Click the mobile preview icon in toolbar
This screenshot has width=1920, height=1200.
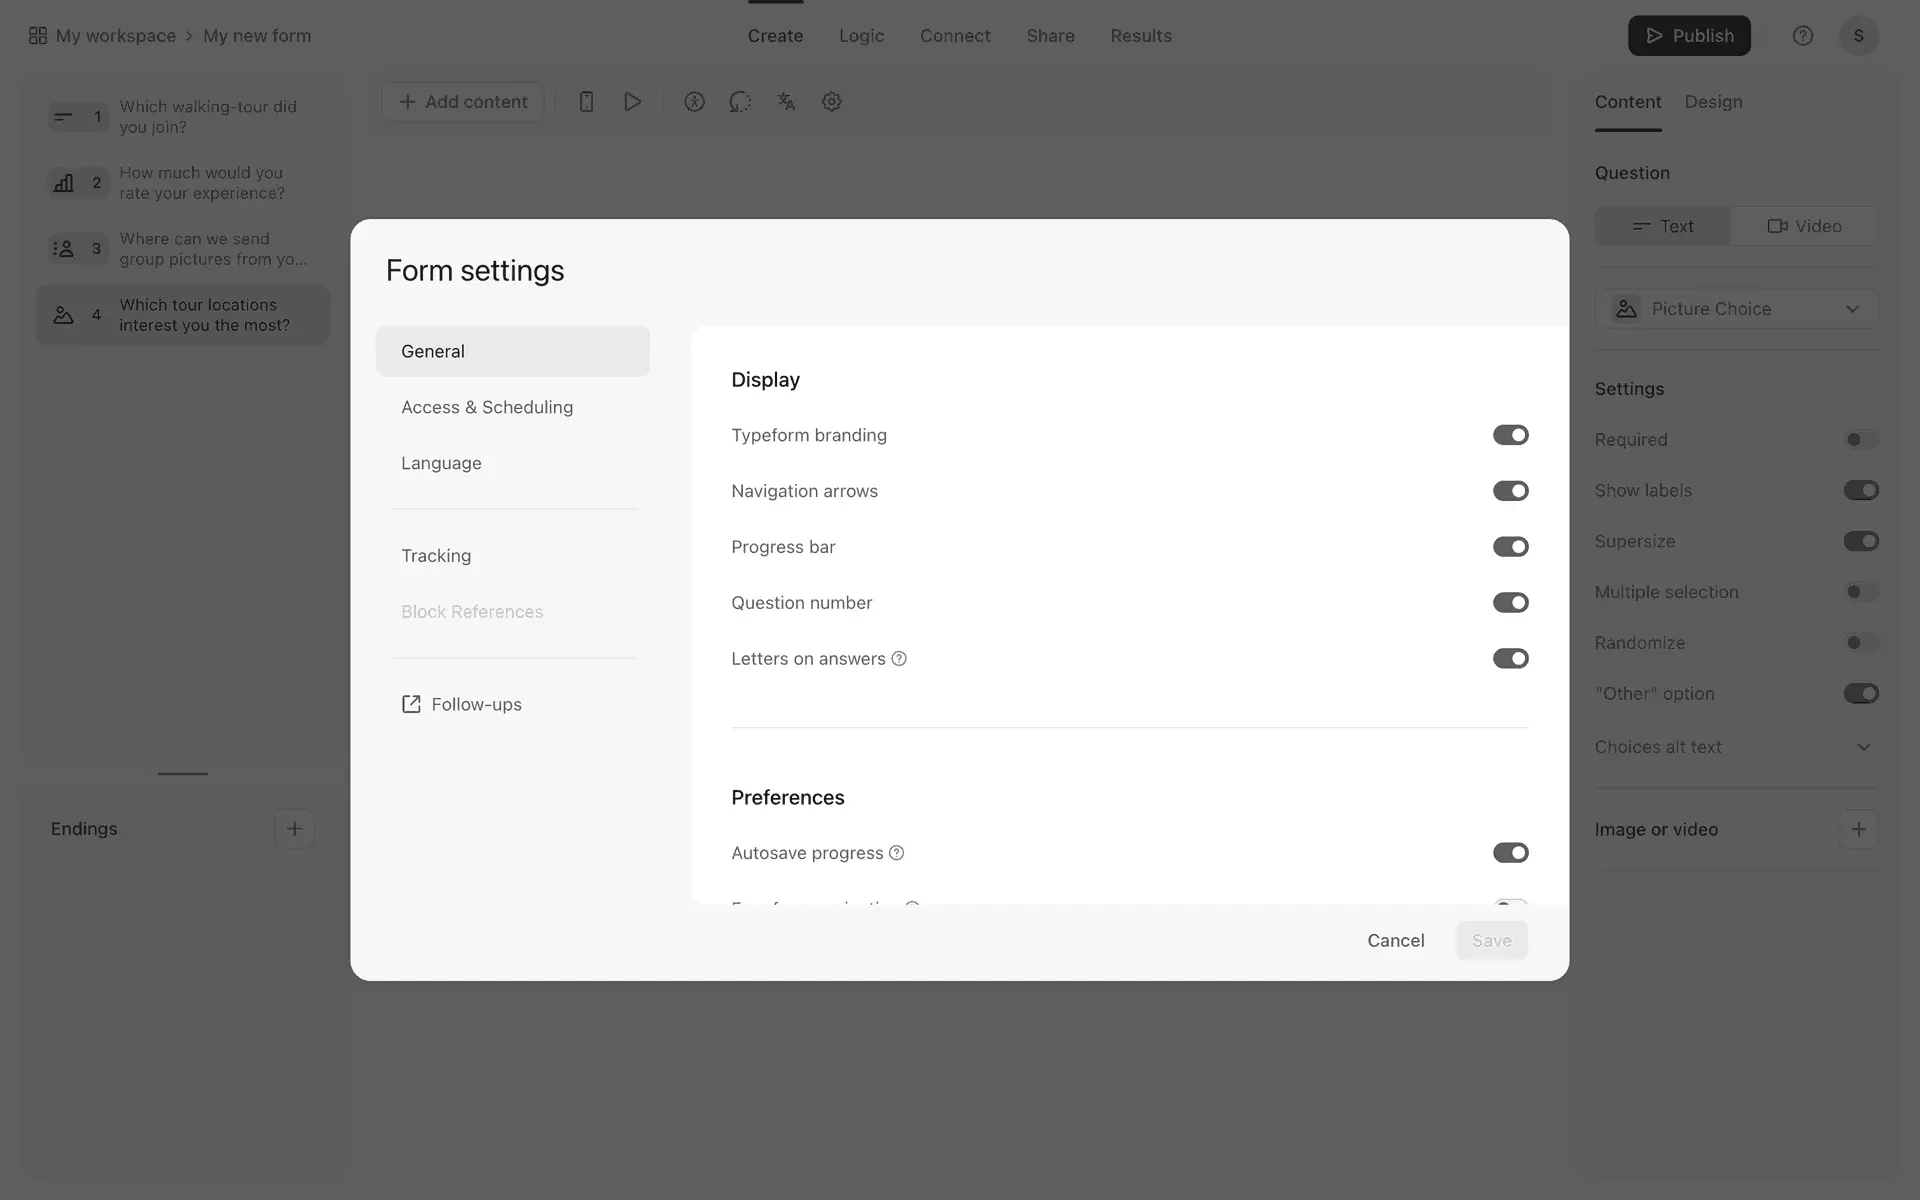tap(586, 102)
